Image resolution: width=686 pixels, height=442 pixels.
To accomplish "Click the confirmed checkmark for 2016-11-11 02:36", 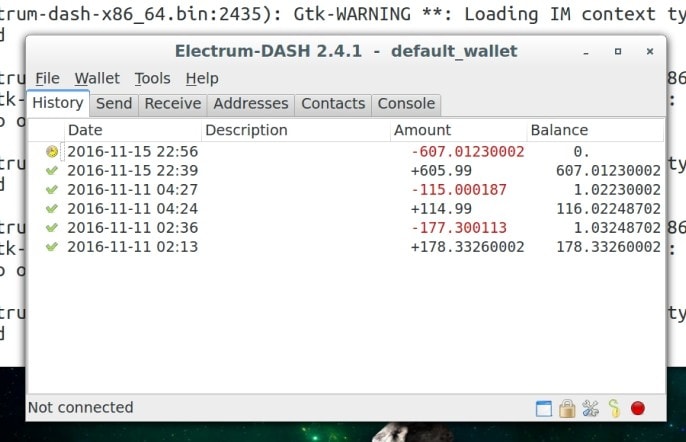I will pos(52,228).
